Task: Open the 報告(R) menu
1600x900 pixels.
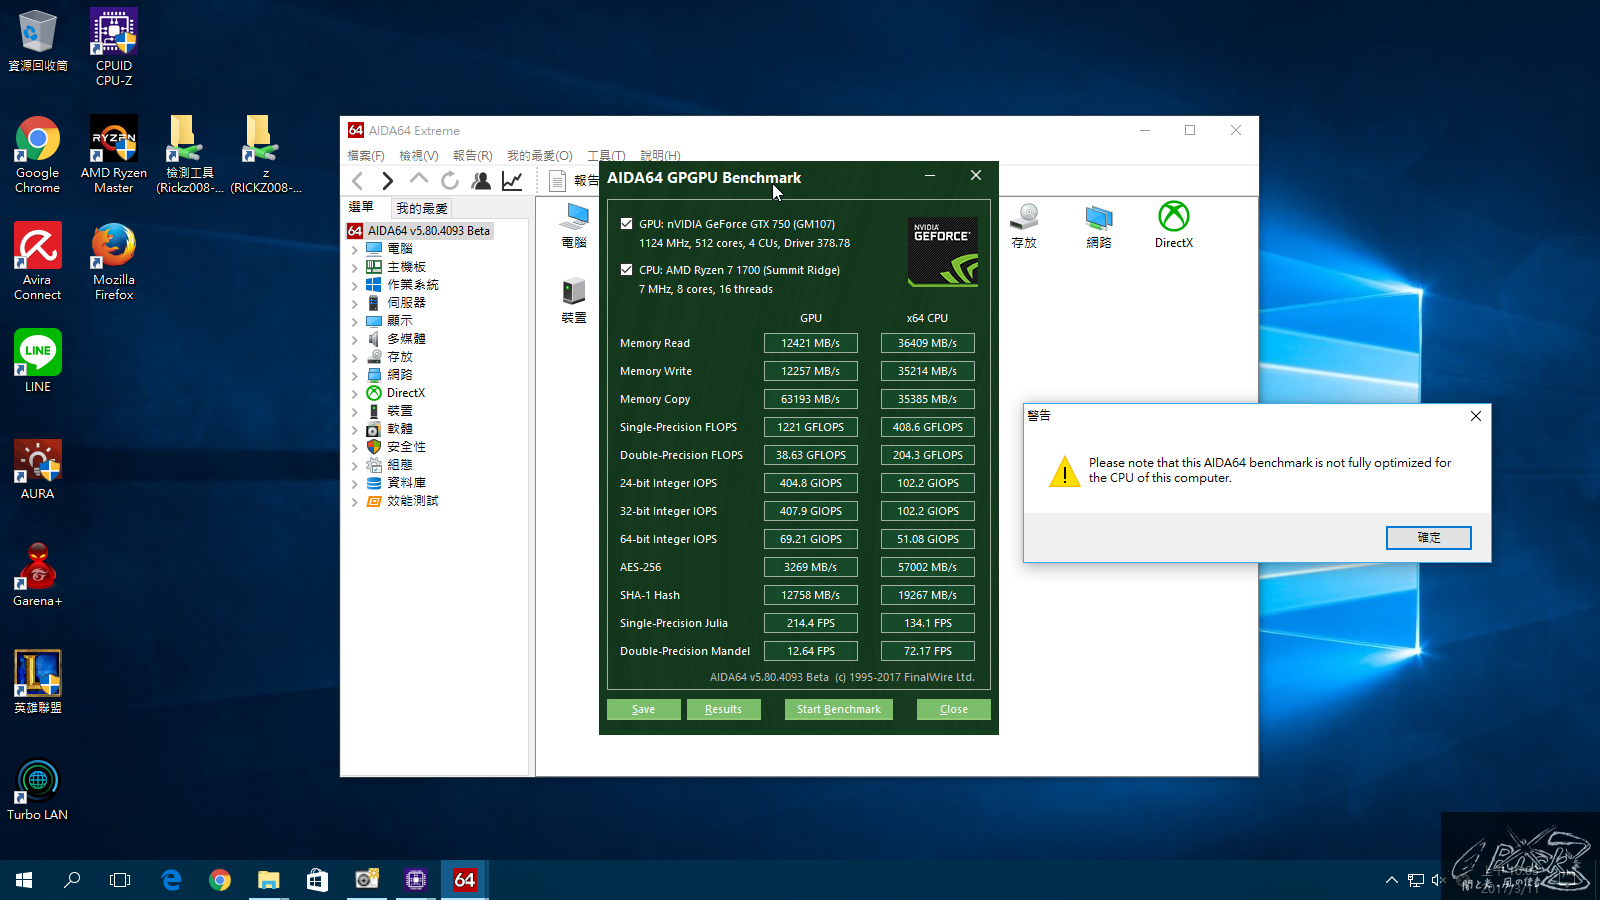Action: tap(473, 156)
